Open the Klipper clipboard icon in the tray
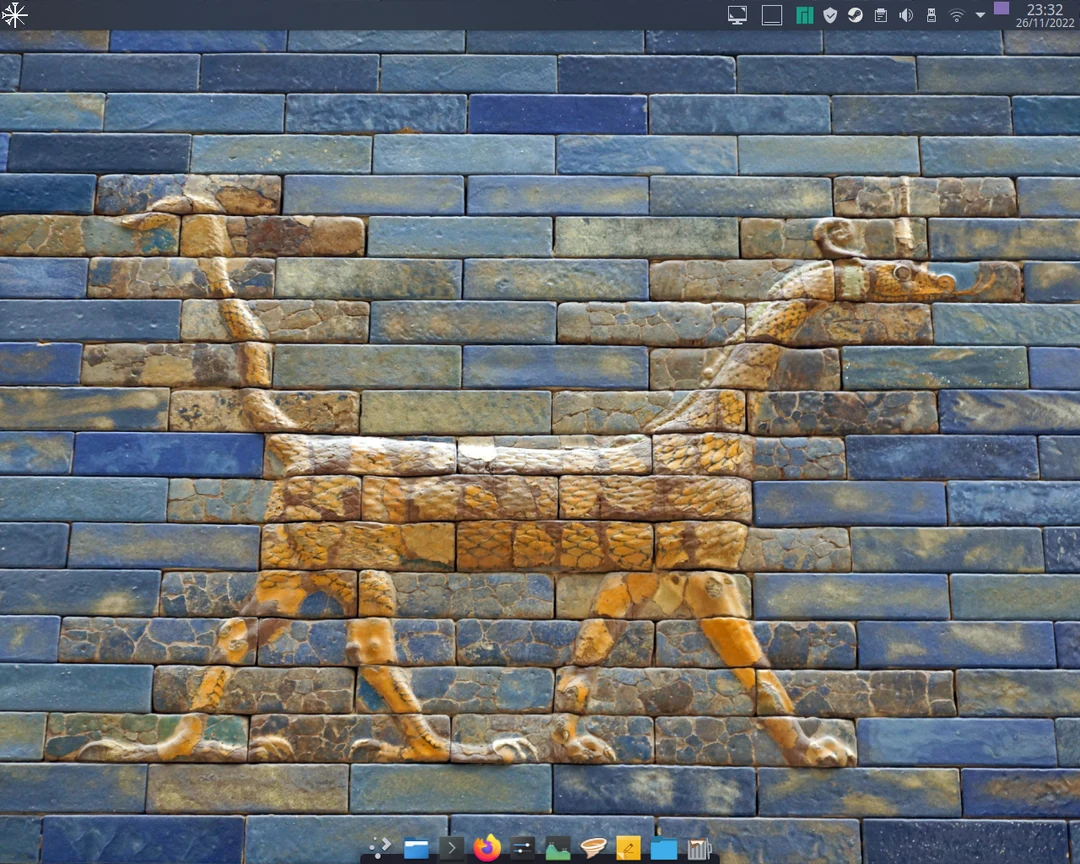1080x864 pixels. [881, 15]
